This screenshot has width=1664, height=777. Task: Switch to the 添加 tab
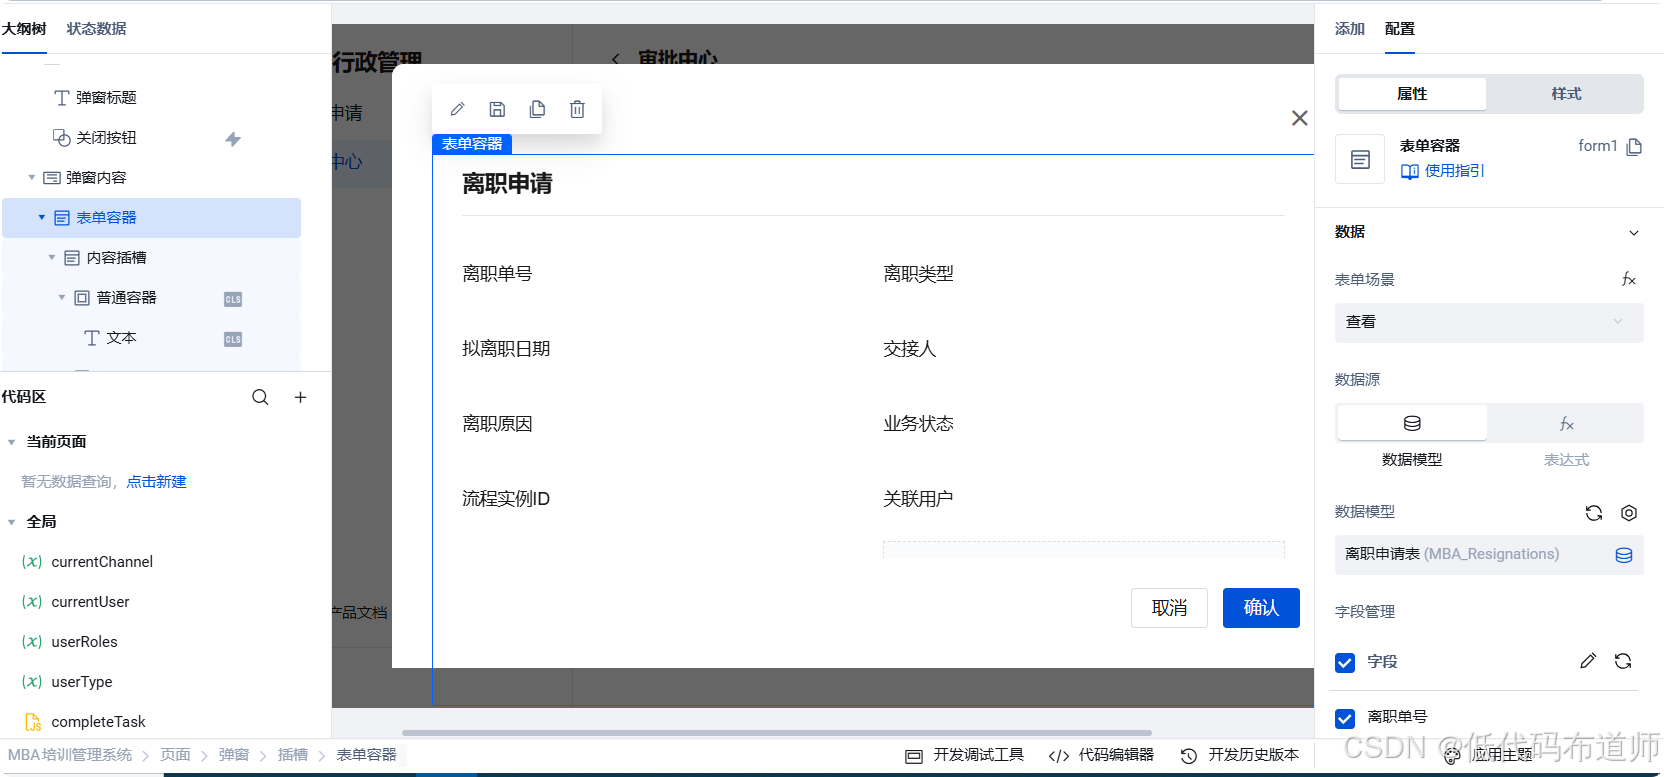coord(1350,29)
